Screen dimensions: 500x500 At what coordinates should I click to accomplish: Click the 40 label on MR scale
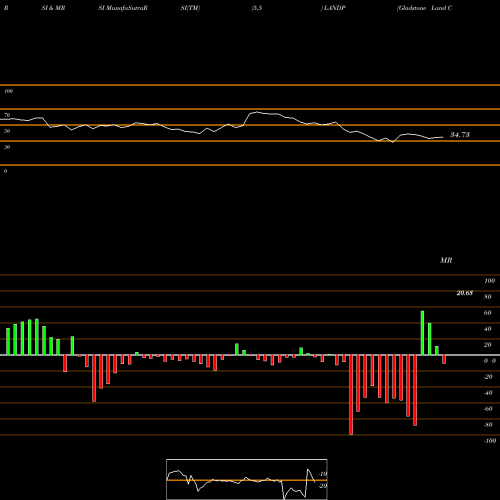tap(488, 329)
